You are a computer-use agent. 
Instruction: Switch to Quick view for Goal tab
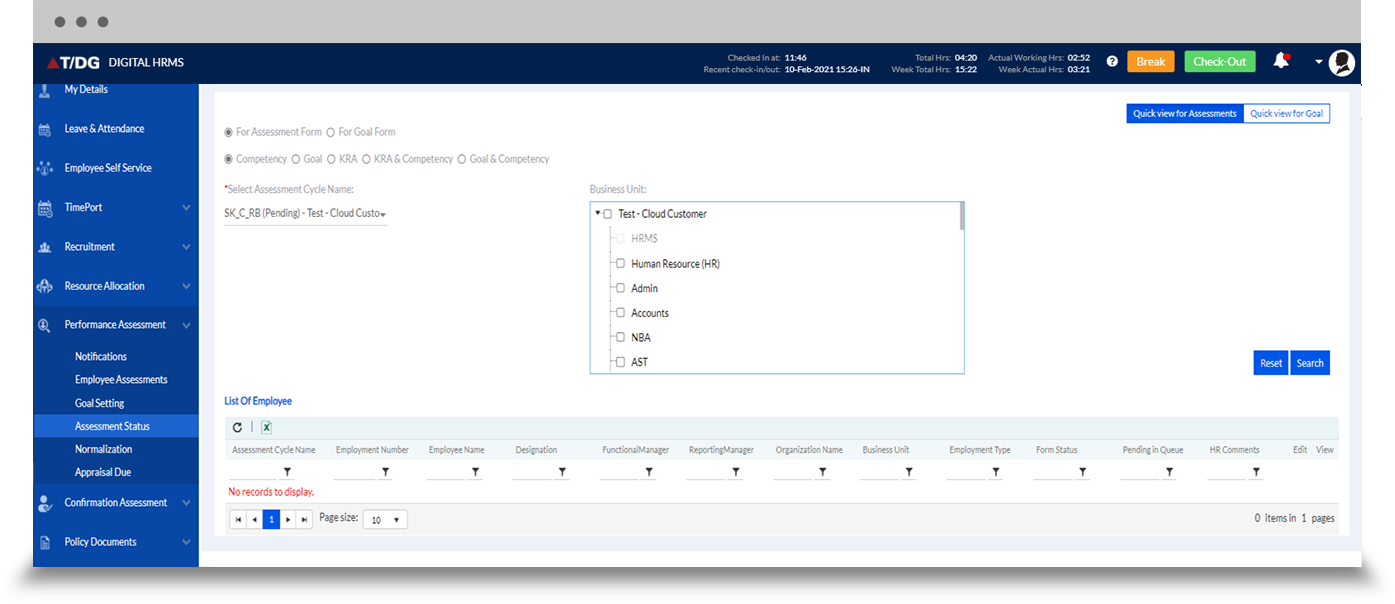(x=1286, y=114)
